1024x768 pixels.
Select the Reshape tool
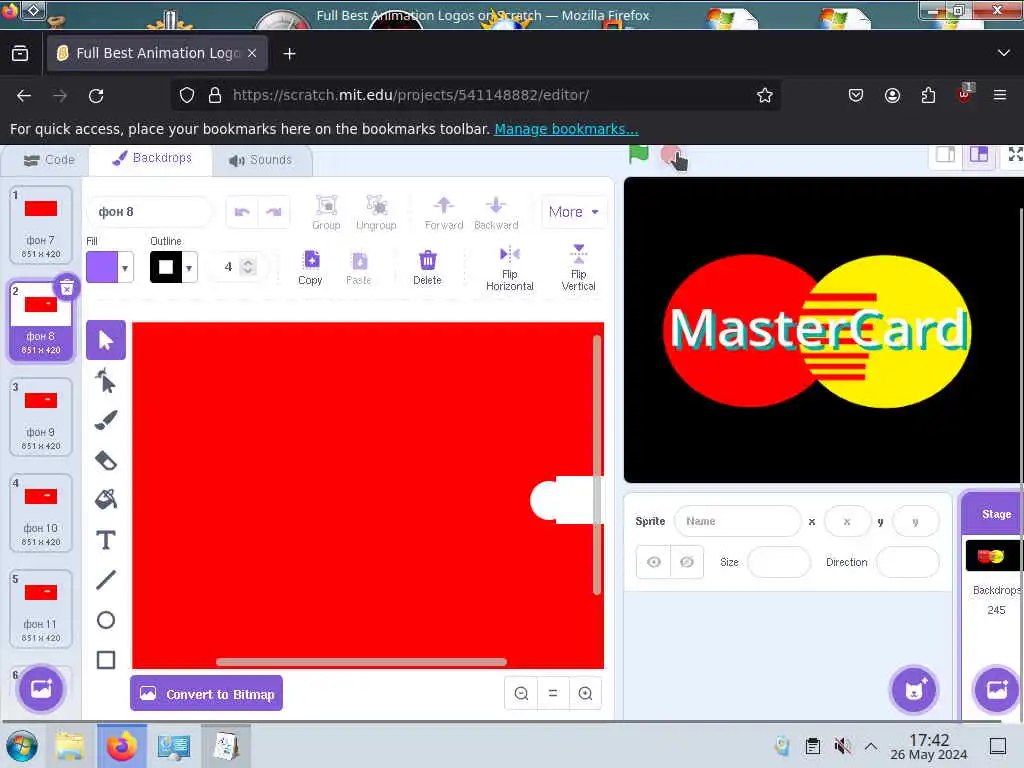tap(106, 381)
